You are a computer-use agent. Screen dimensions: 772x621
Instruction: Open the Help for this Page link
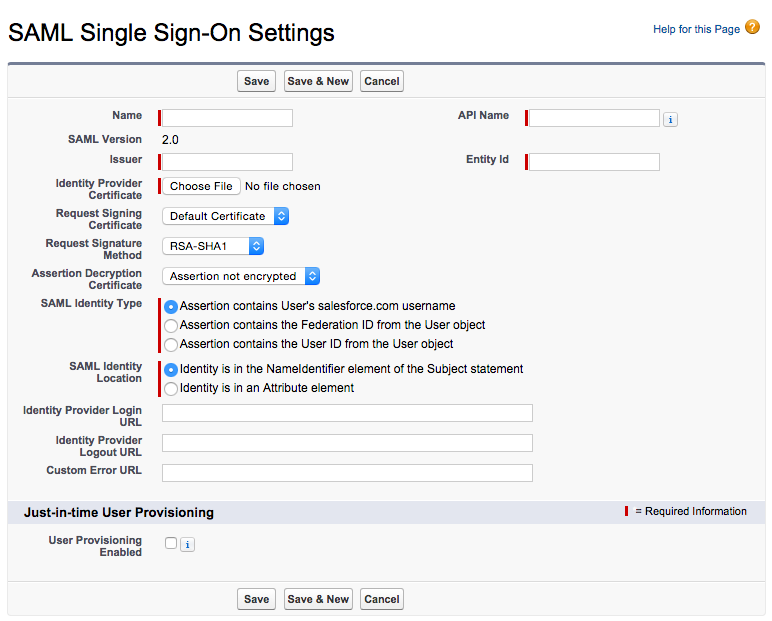click(696, 29)
